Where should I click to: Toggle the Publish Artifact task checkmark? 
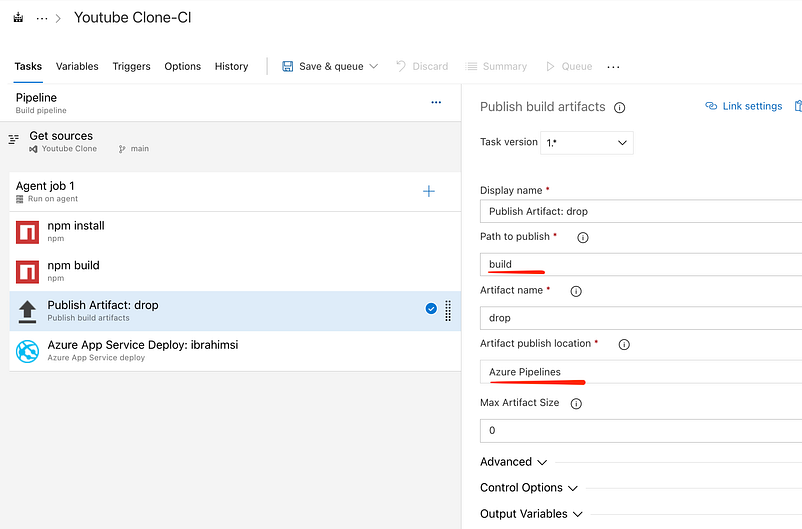coord(431,308)
